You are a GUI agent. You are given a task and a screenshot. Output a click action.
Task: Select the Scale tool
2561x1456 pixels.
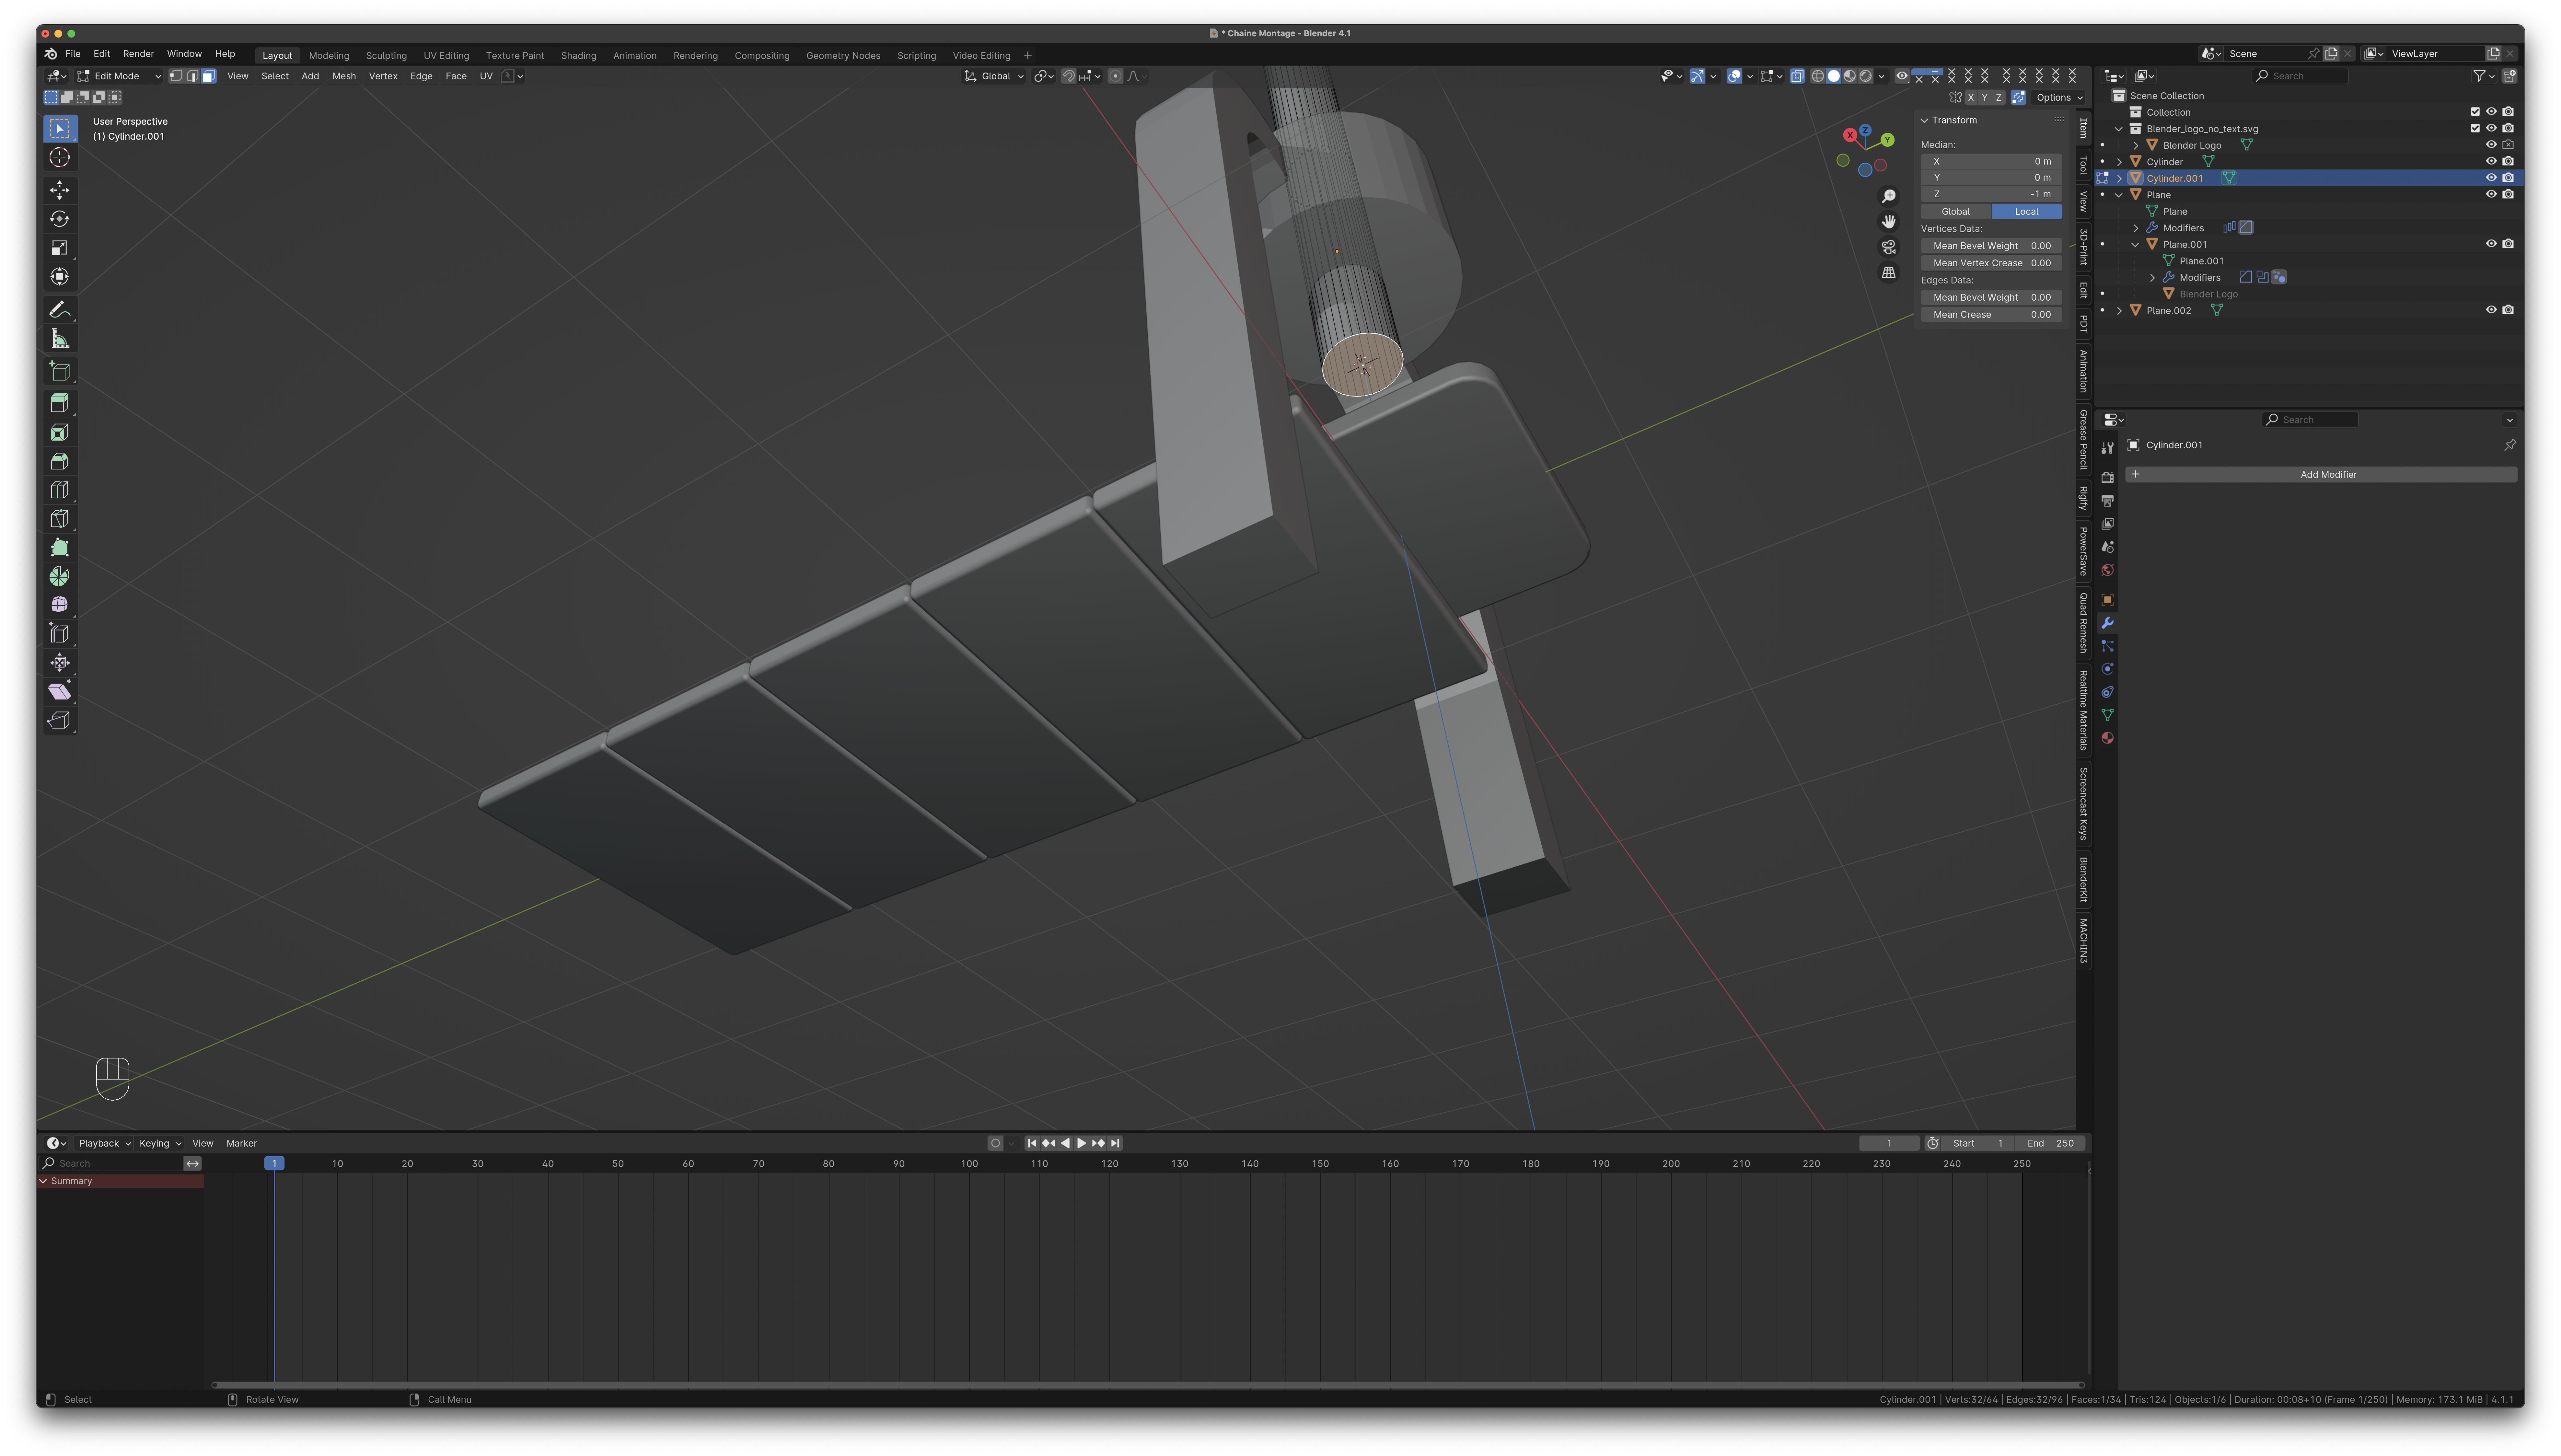(60, 248)
